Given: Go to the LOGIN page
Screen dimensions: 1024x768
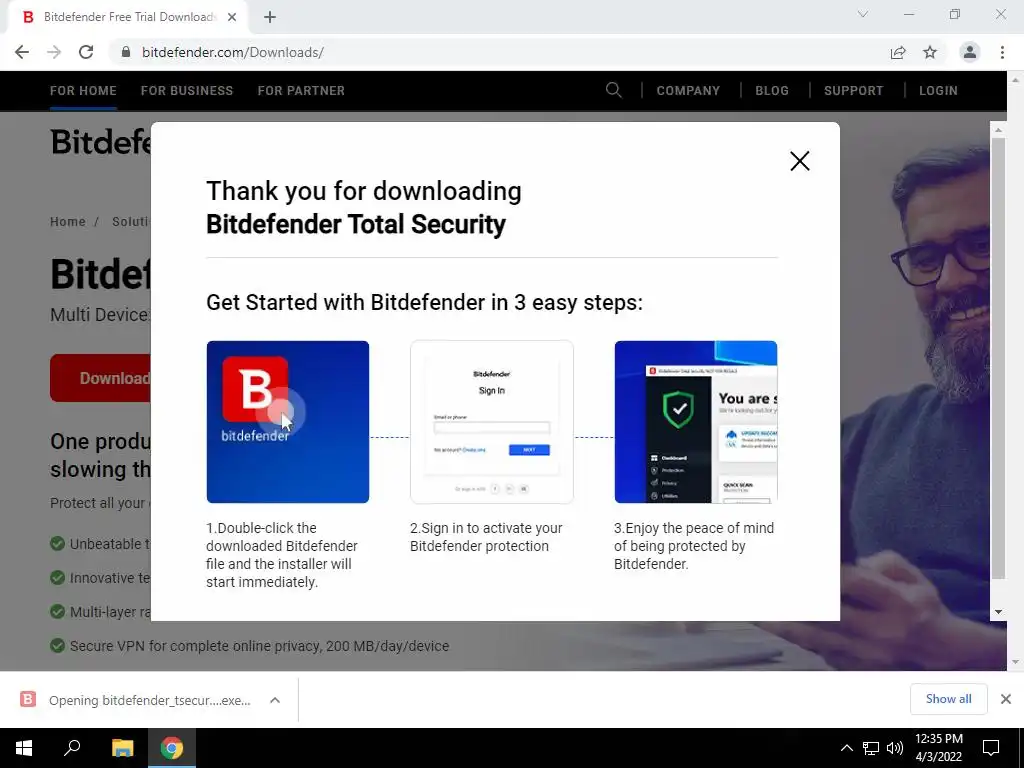Looking at the screenshot, I should pyautogui.click(x=938, y=91).
